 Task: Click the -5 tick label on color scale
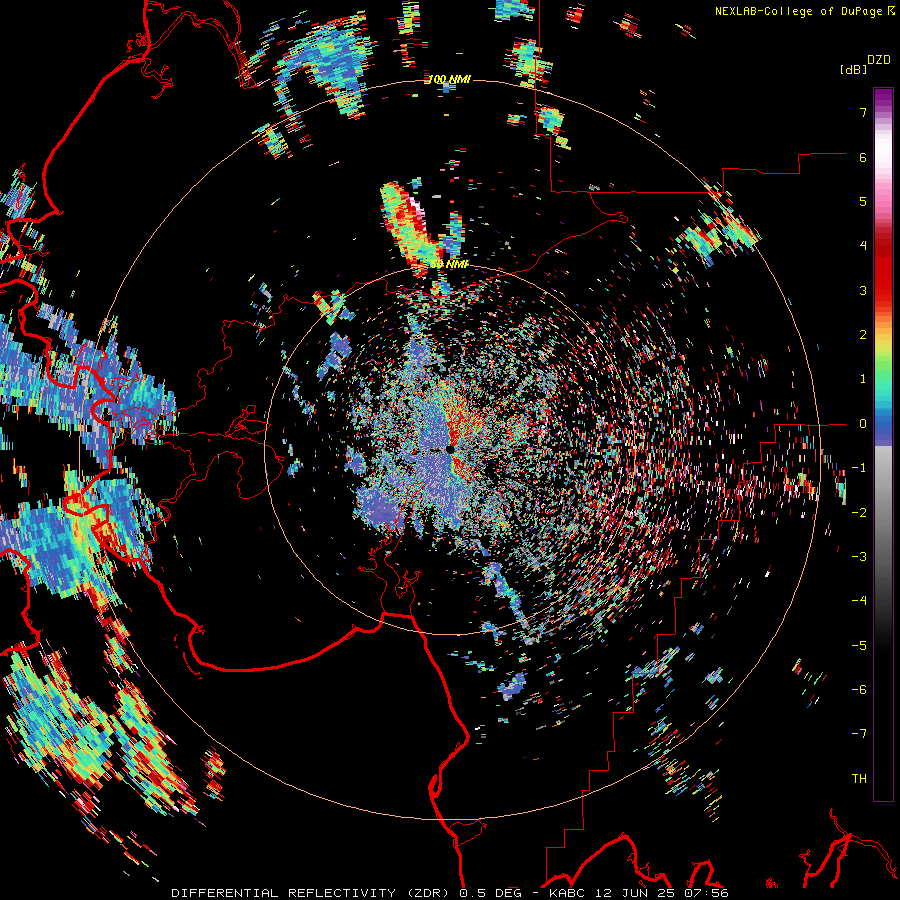click(859, 646)
